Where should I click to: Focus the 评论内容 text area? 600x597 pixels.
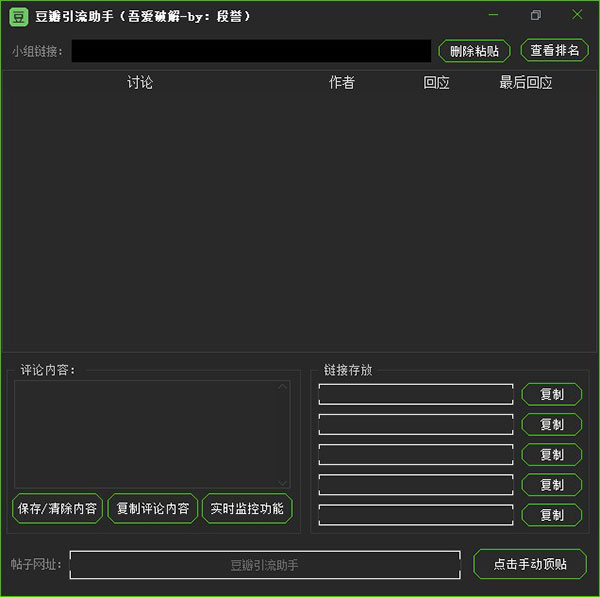152,434
